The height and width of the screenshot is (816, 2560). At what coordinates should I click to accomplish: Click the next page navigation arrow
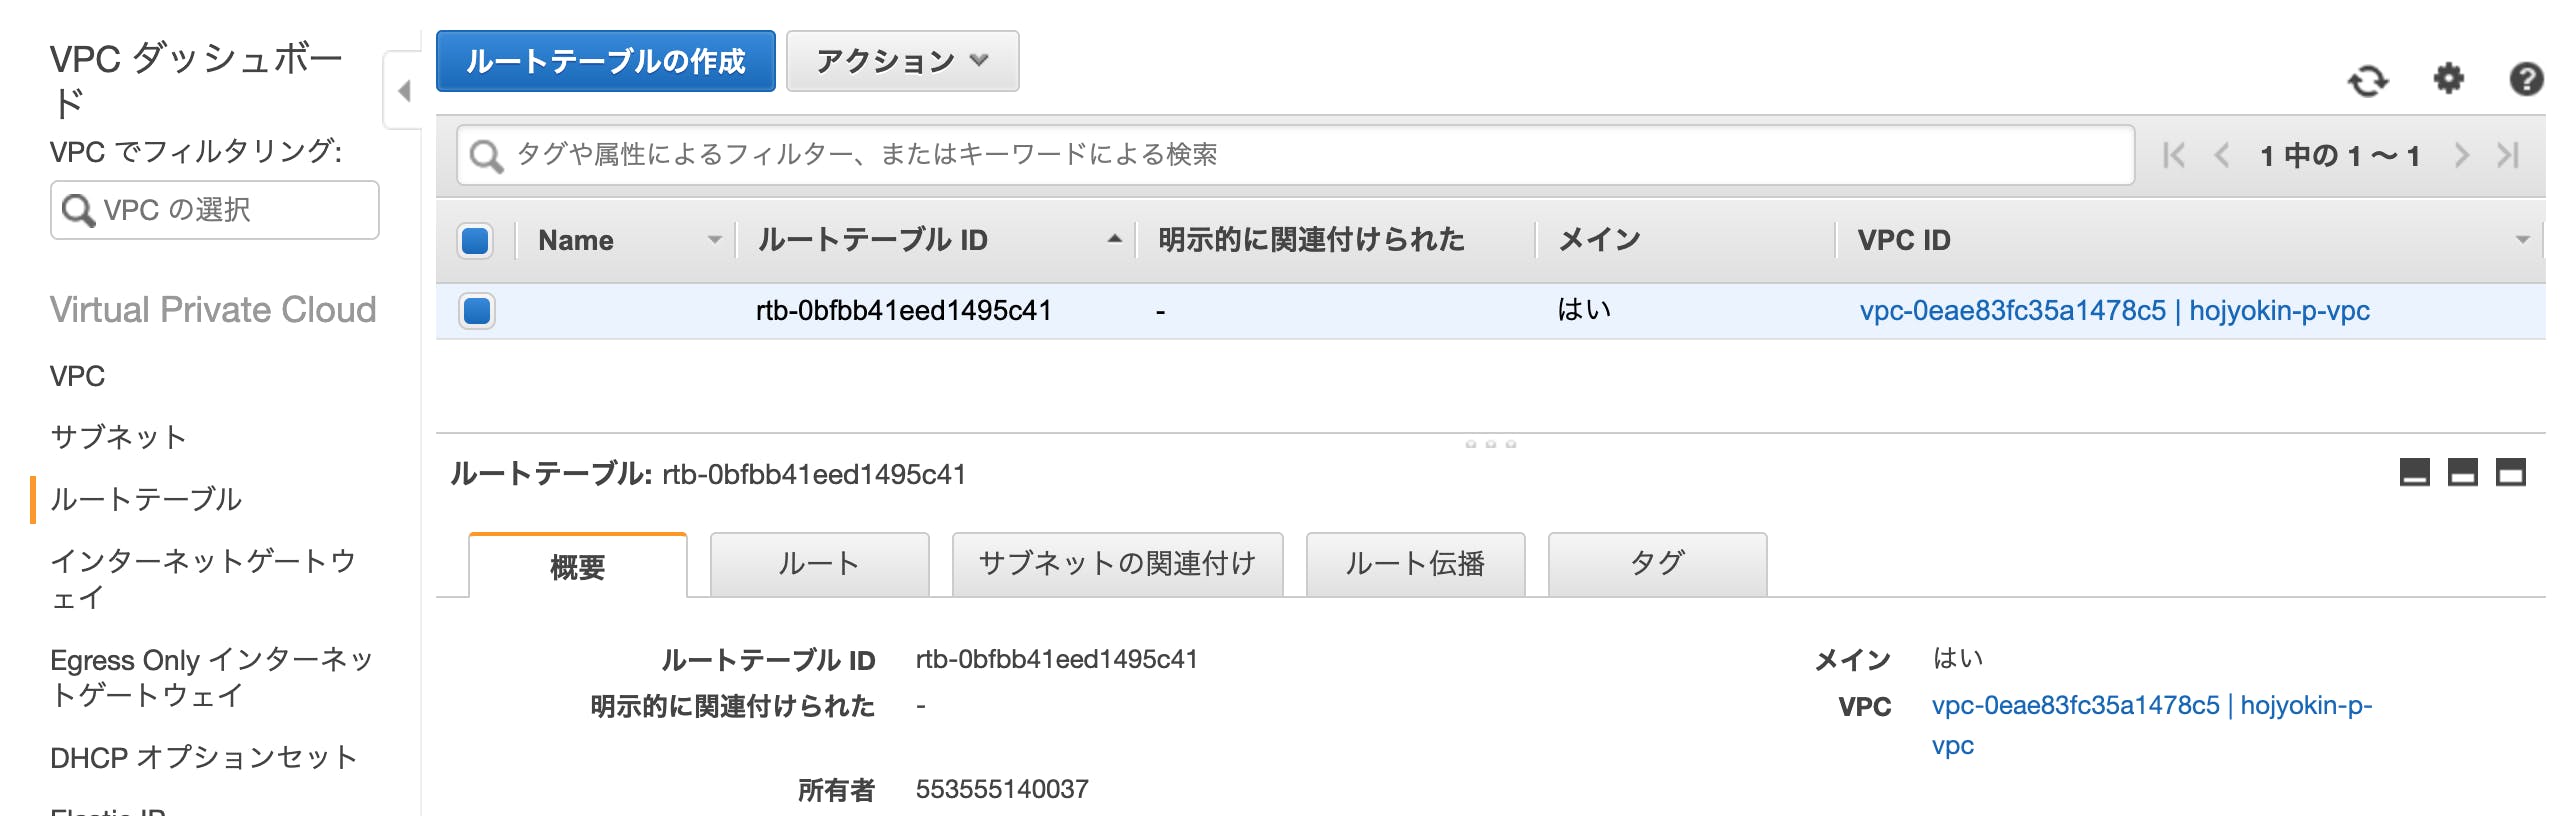coord(2463,155)
